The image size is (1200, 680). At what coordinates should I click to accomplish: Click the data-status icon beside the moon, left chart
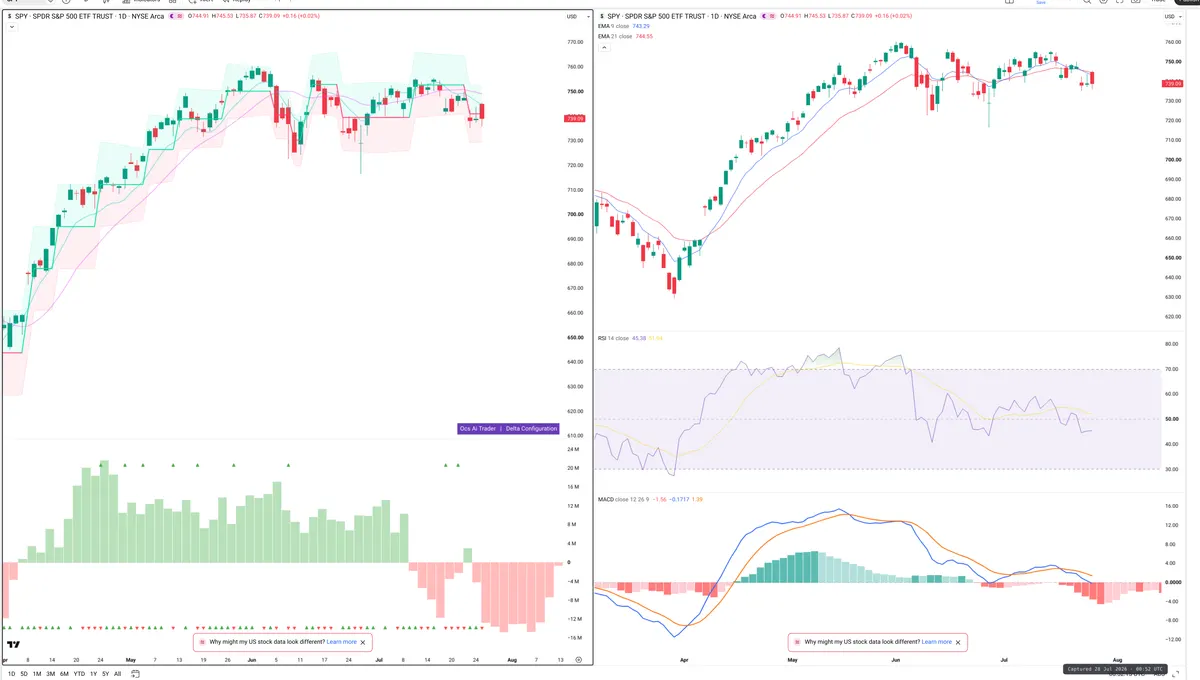pos(179,16)
